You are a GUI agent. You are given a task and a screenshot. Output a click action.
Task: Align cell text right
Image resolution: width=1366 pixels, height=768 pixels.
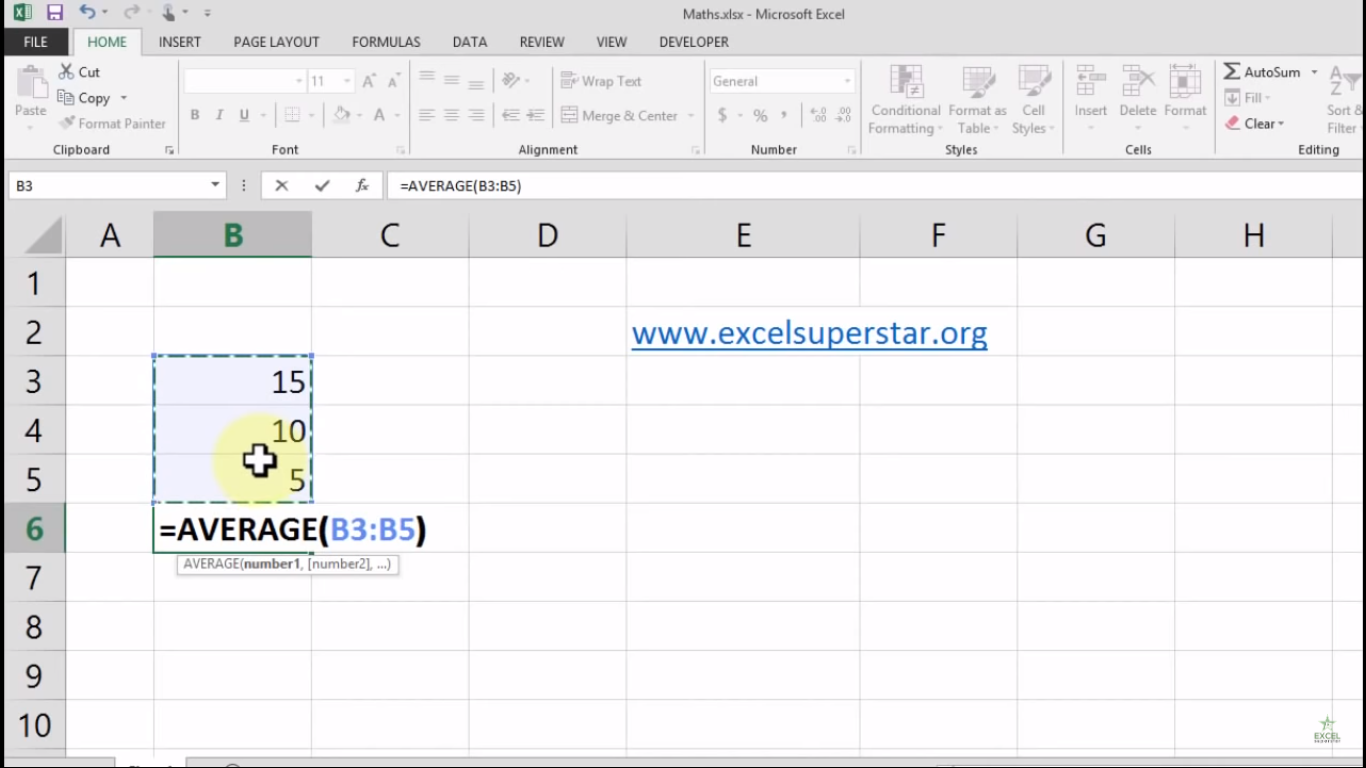pyautogui.click(x=477, y=115)
